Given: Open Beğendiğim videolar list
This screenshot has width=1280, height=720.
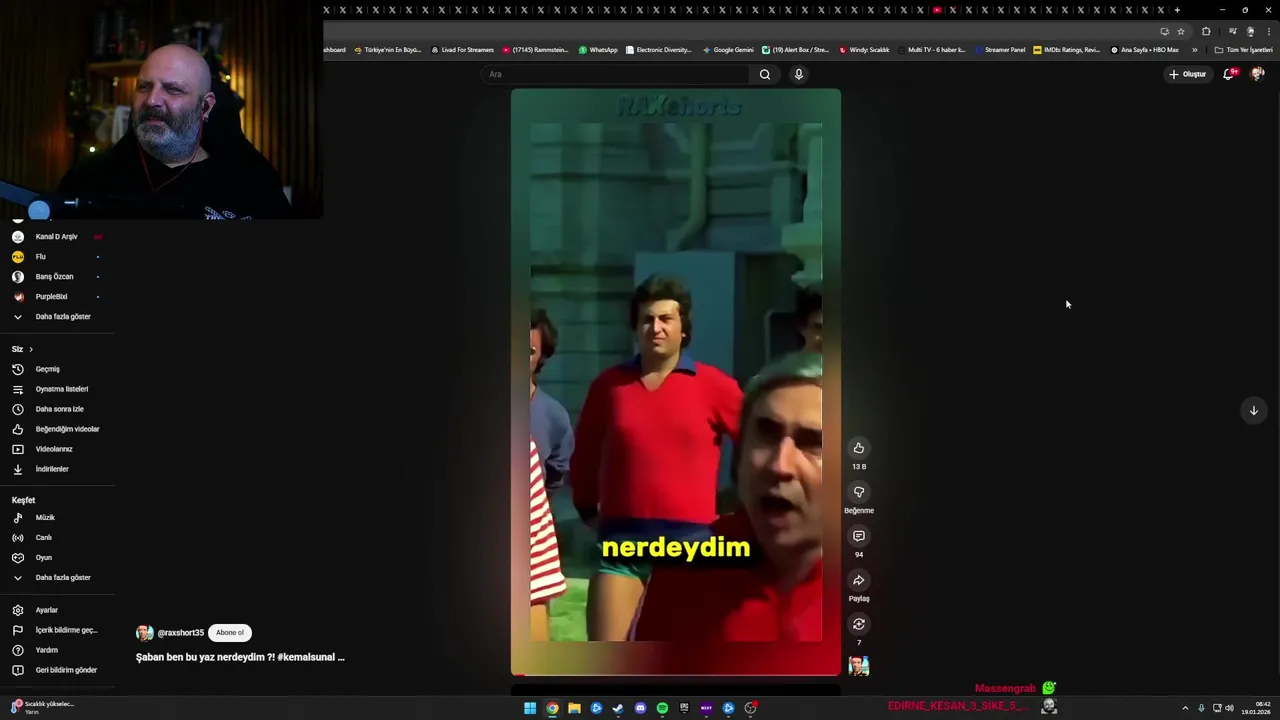Looking at the screenshot, I should 57,429.
